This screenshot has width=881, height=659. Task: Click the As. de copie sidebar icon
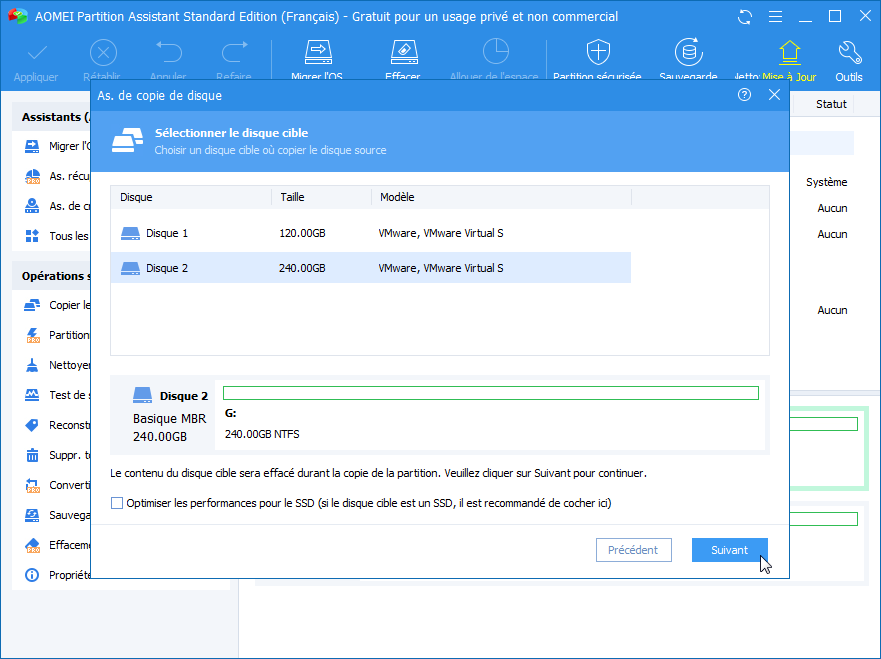coord(32,206)
